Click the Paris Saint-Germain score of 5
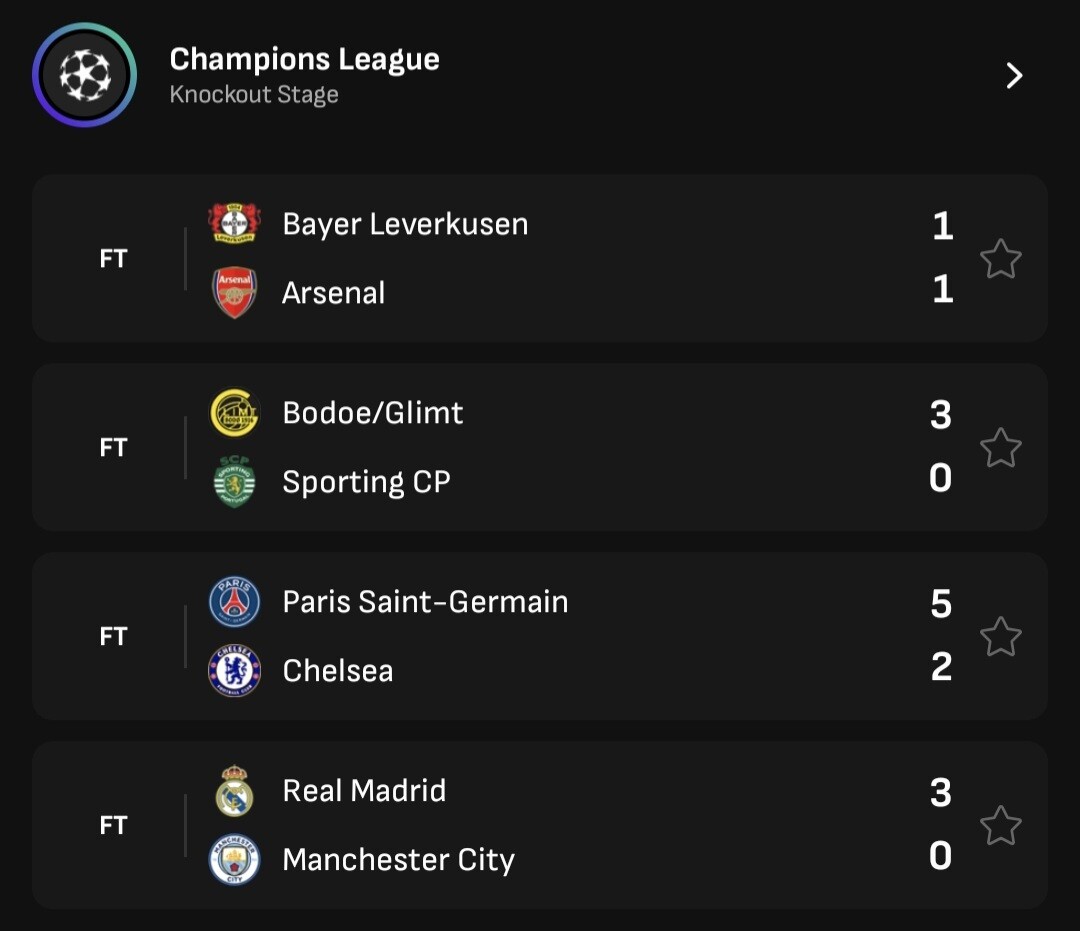This screenshot has width=1080, height=931. point(941,604)
